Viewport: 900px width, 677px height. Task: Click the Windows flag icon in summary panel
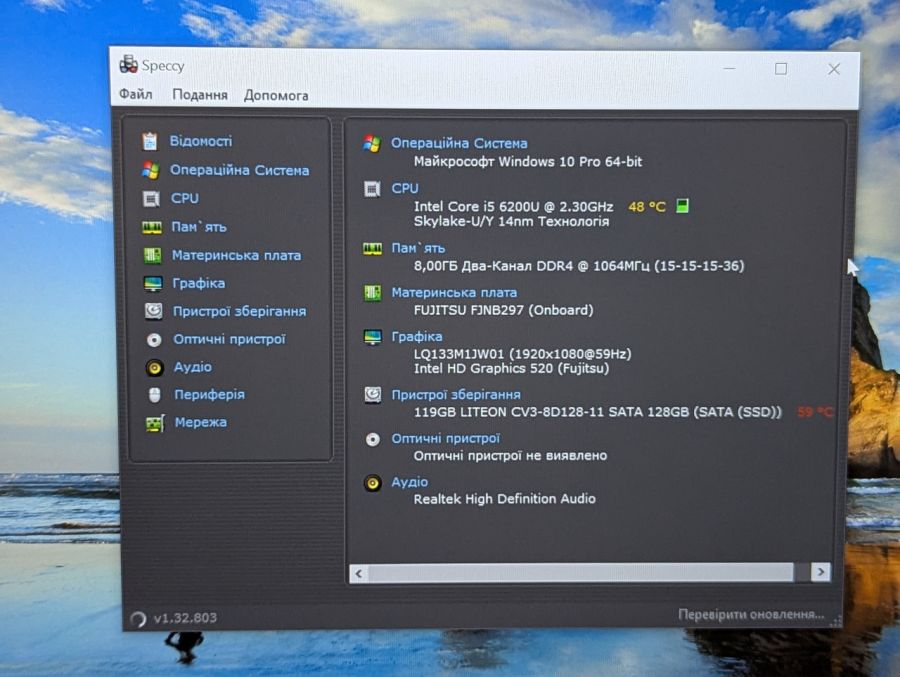(x=371, y=144)
